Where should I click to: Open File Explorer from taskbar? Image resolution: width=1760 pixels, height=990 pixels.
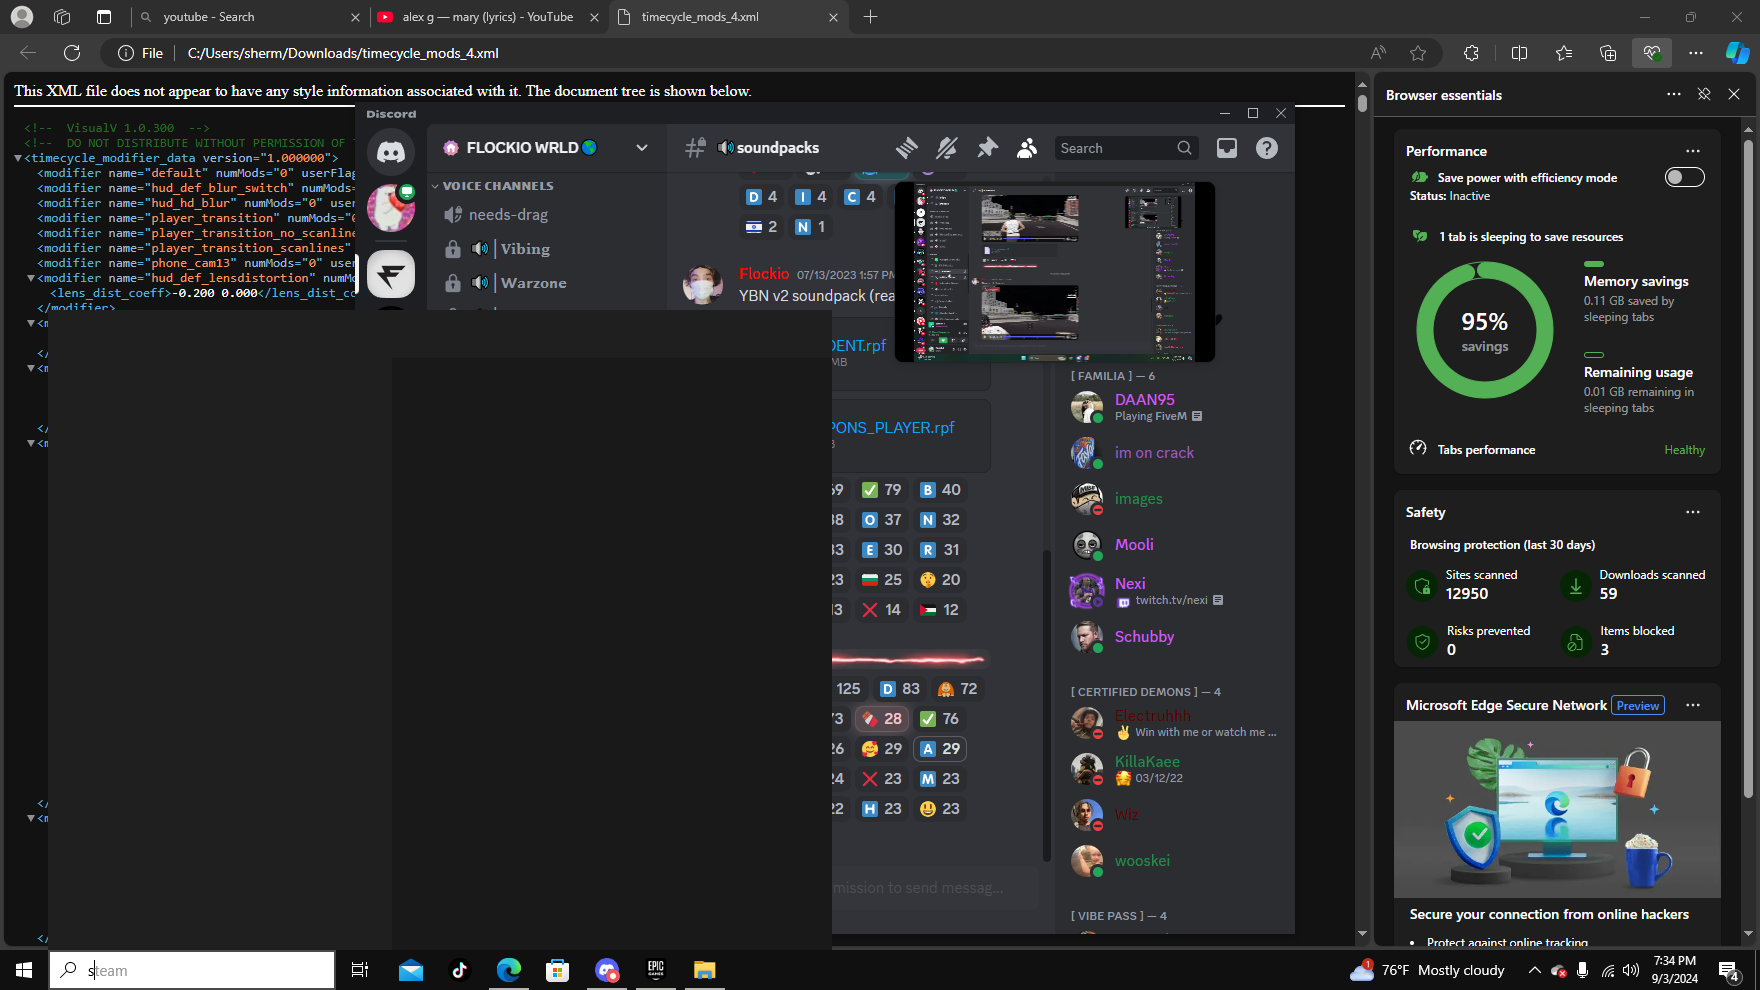pyautogui.click(x=705, y=970)
